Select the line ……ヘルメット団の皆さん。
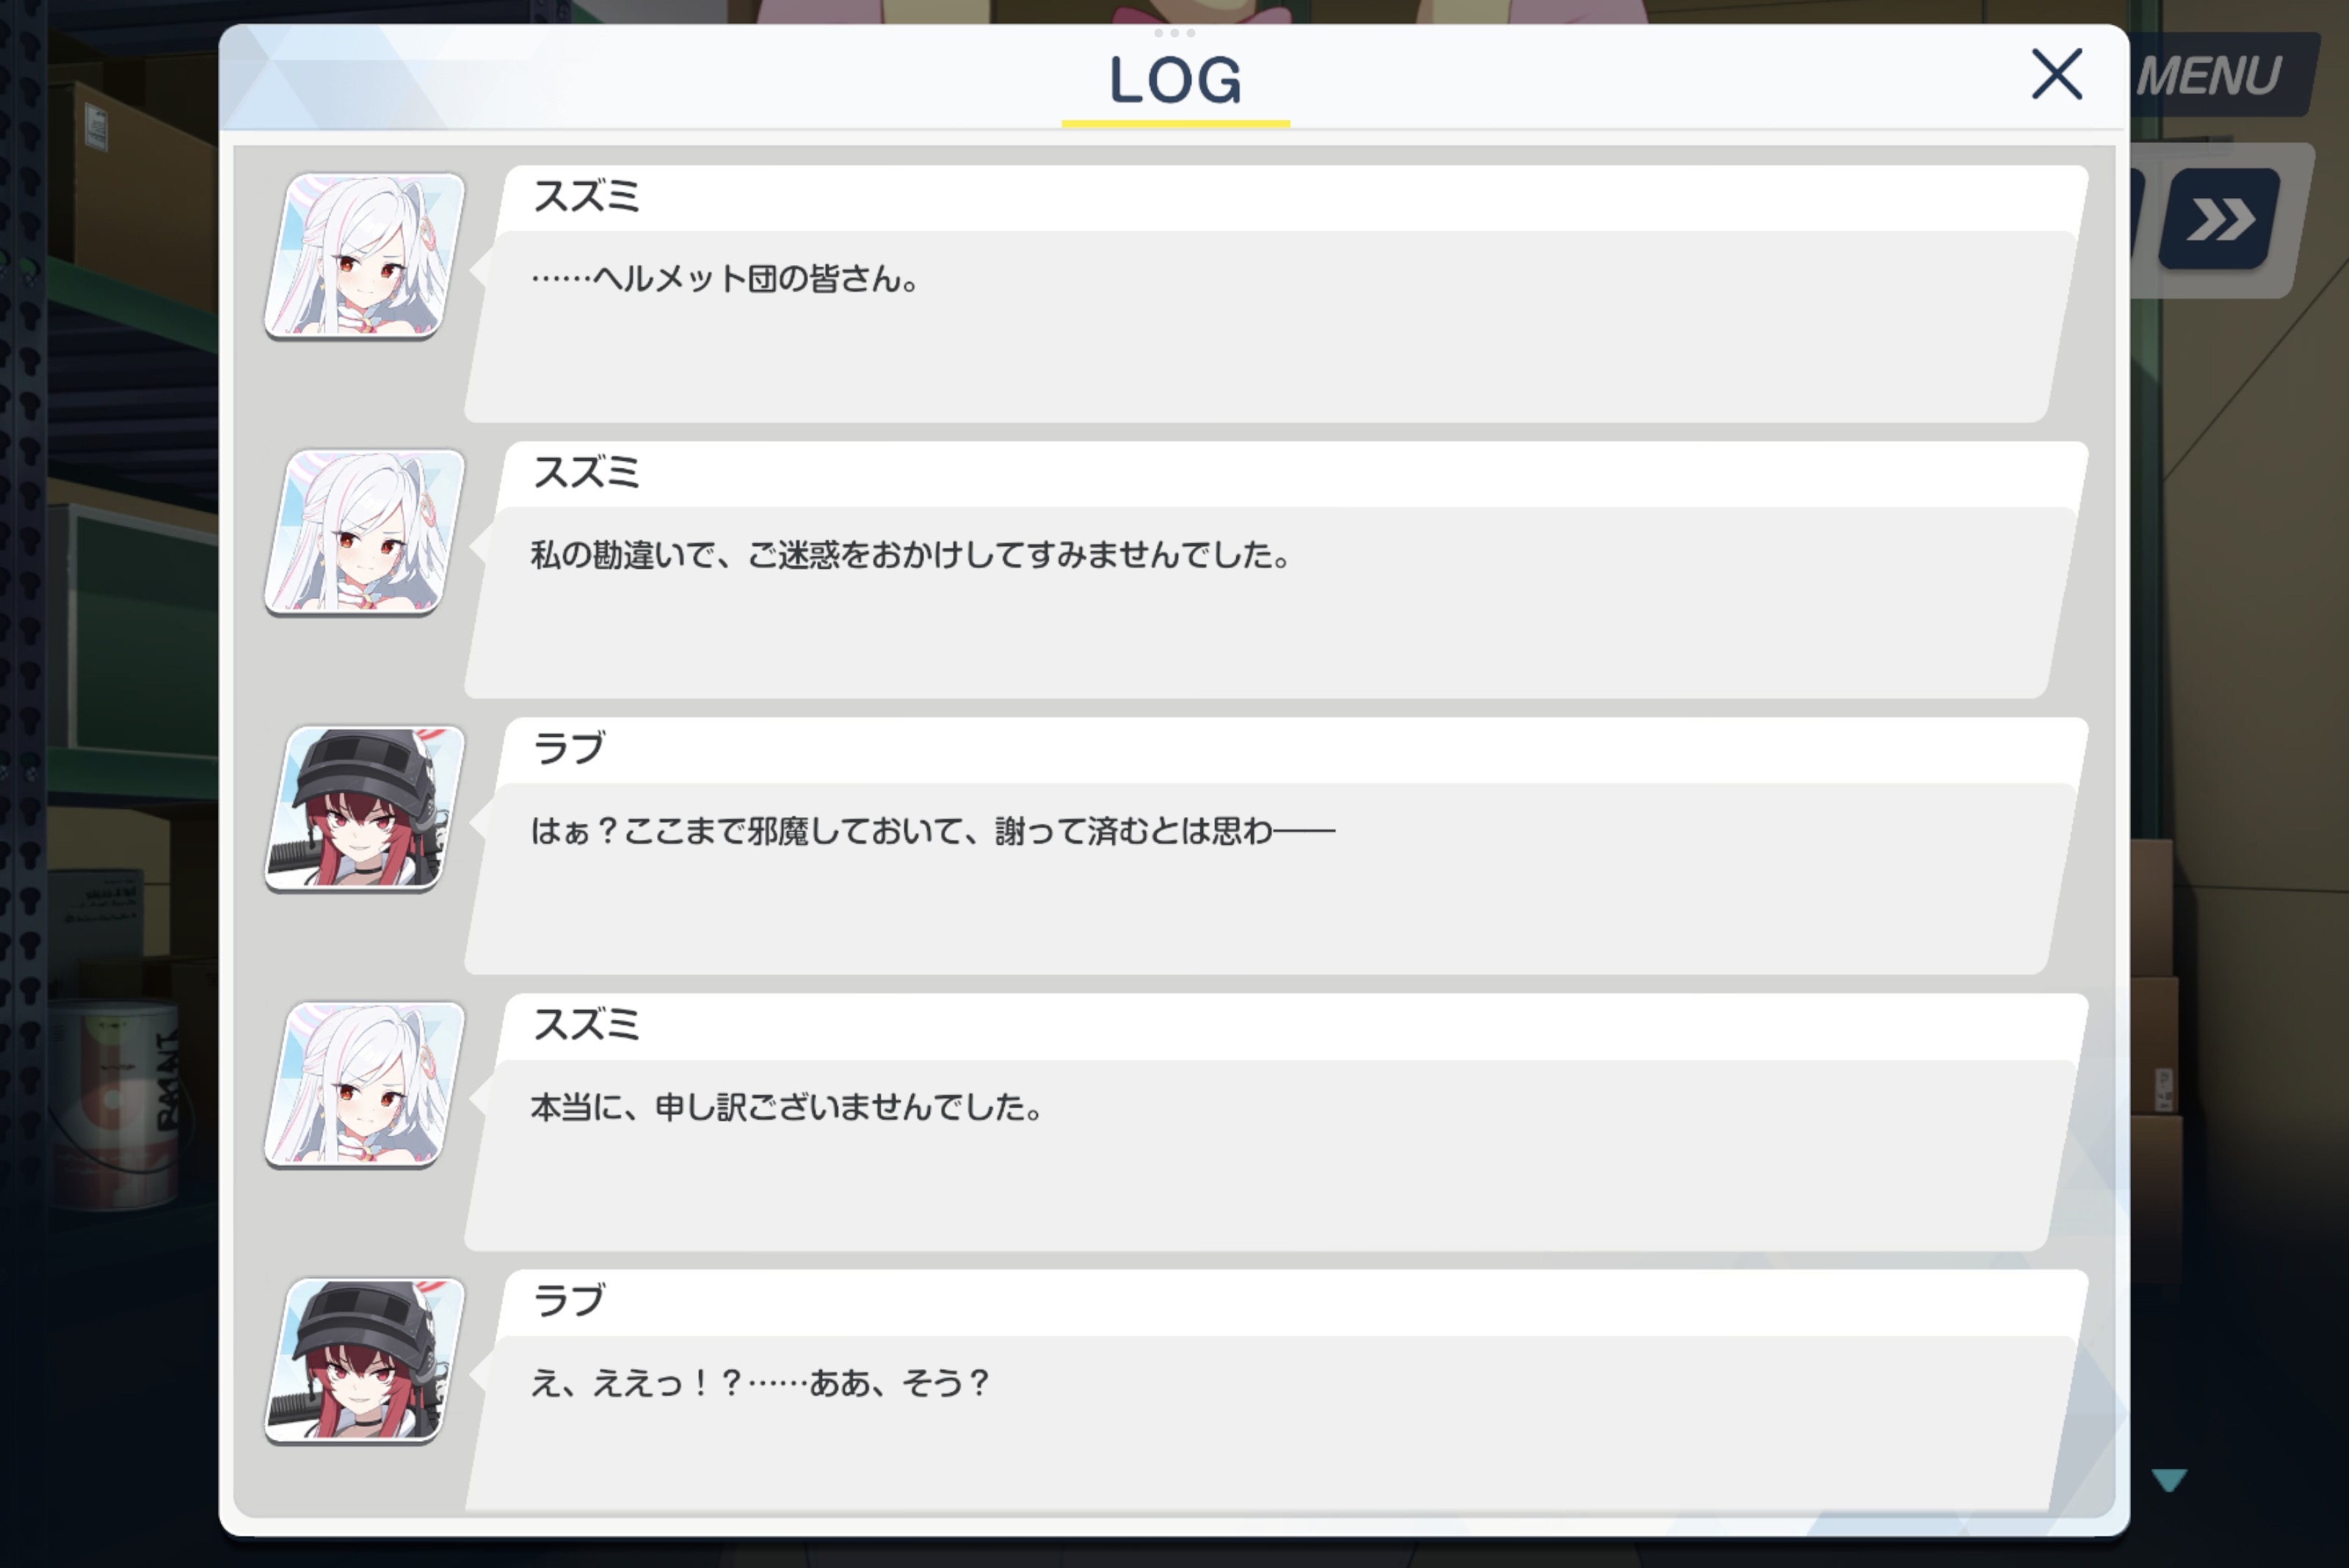Viewport: 2349px width, 1568px height. coord(725,278)
